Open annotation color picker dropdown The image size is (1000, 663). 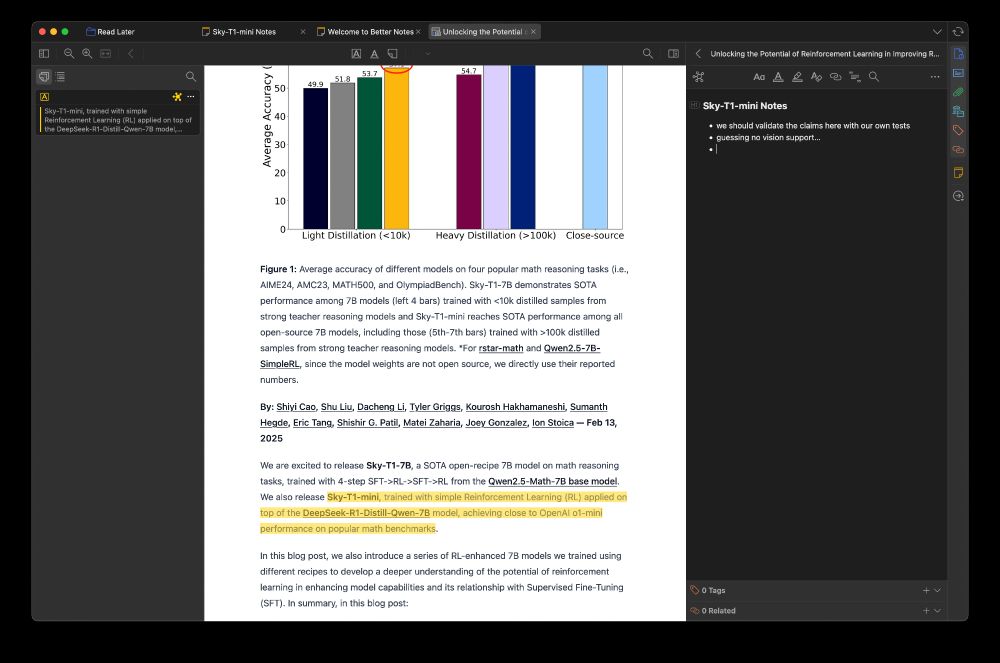(428, 54)
